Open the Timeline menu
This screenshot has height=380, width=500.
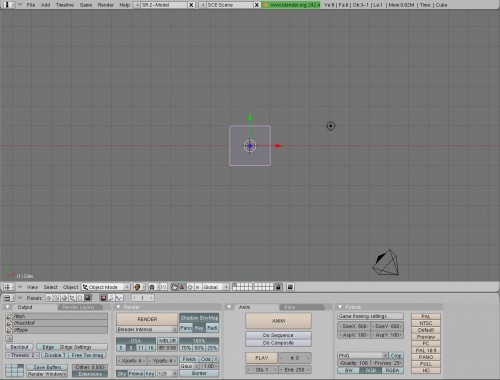[65, 5]
